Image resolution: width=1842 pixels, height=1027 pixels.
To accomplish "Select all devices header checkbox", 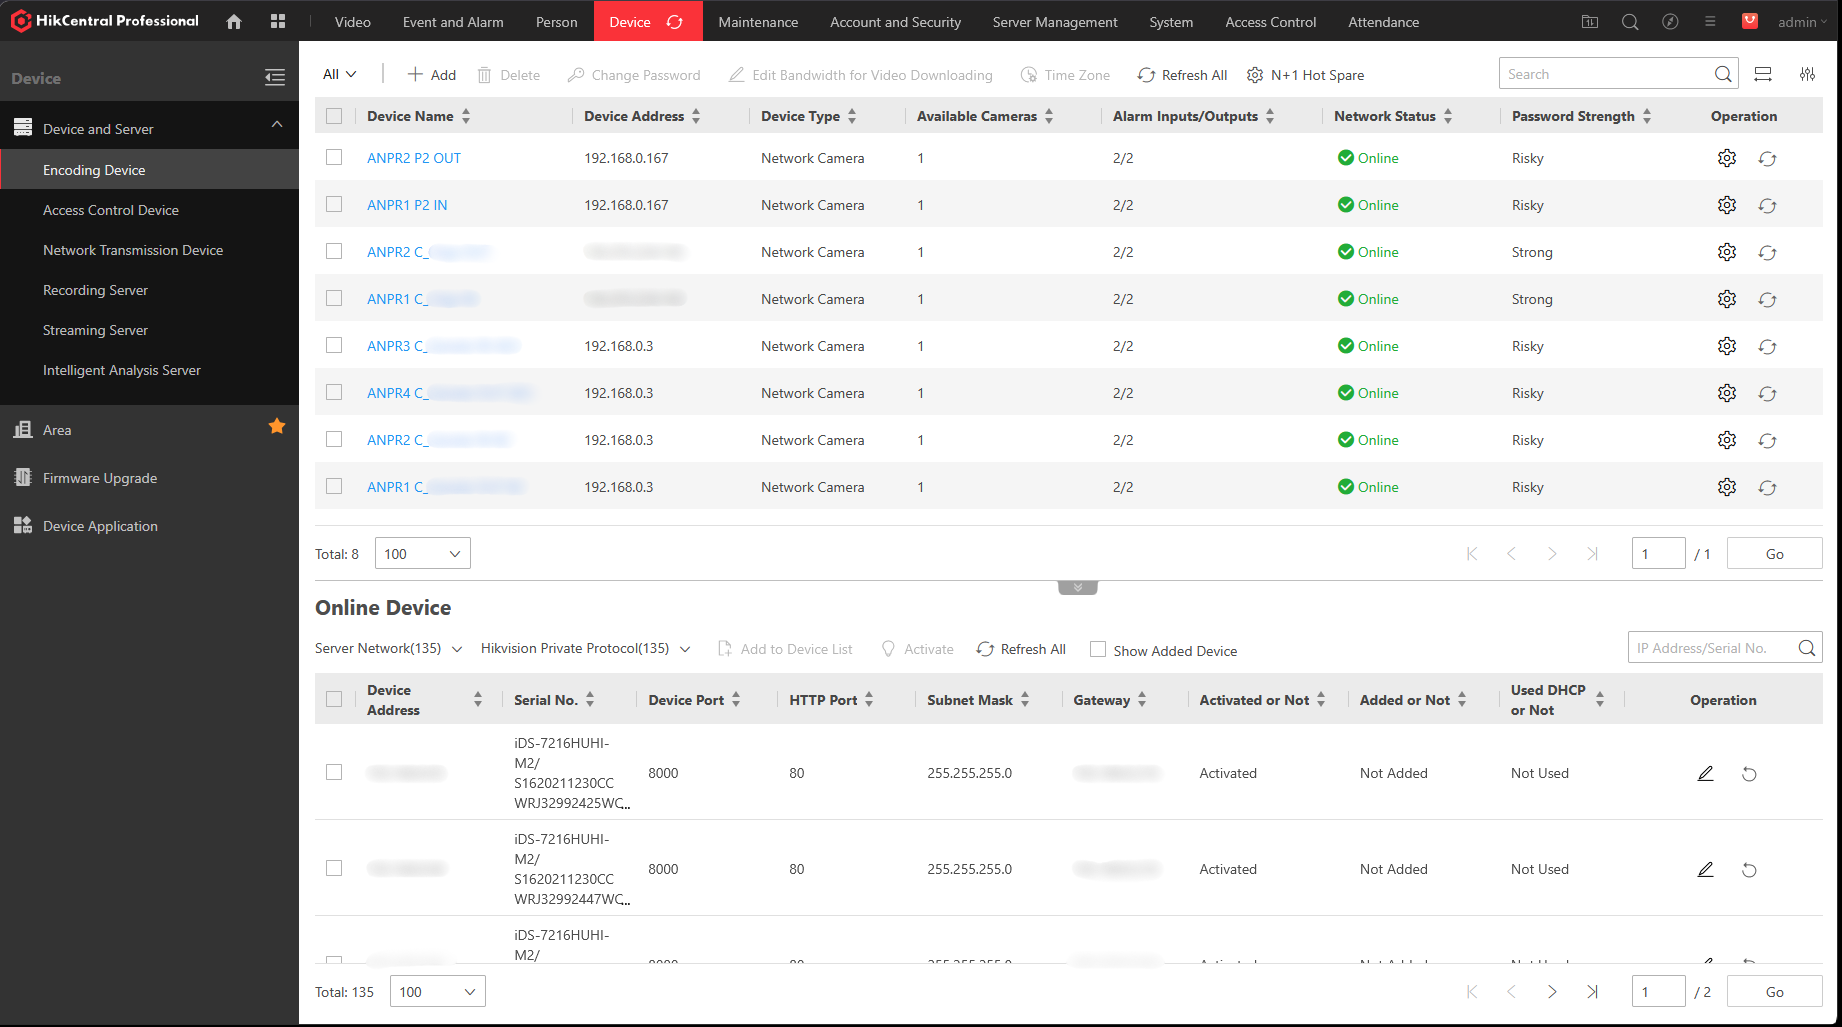I will pyautogui.click(x=334, y=116).
